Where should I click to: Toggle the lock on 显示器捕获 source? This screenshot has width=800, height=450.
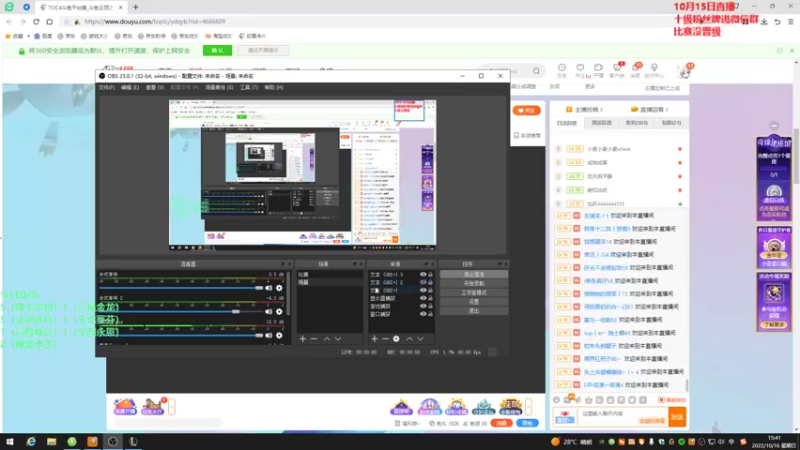430,298
